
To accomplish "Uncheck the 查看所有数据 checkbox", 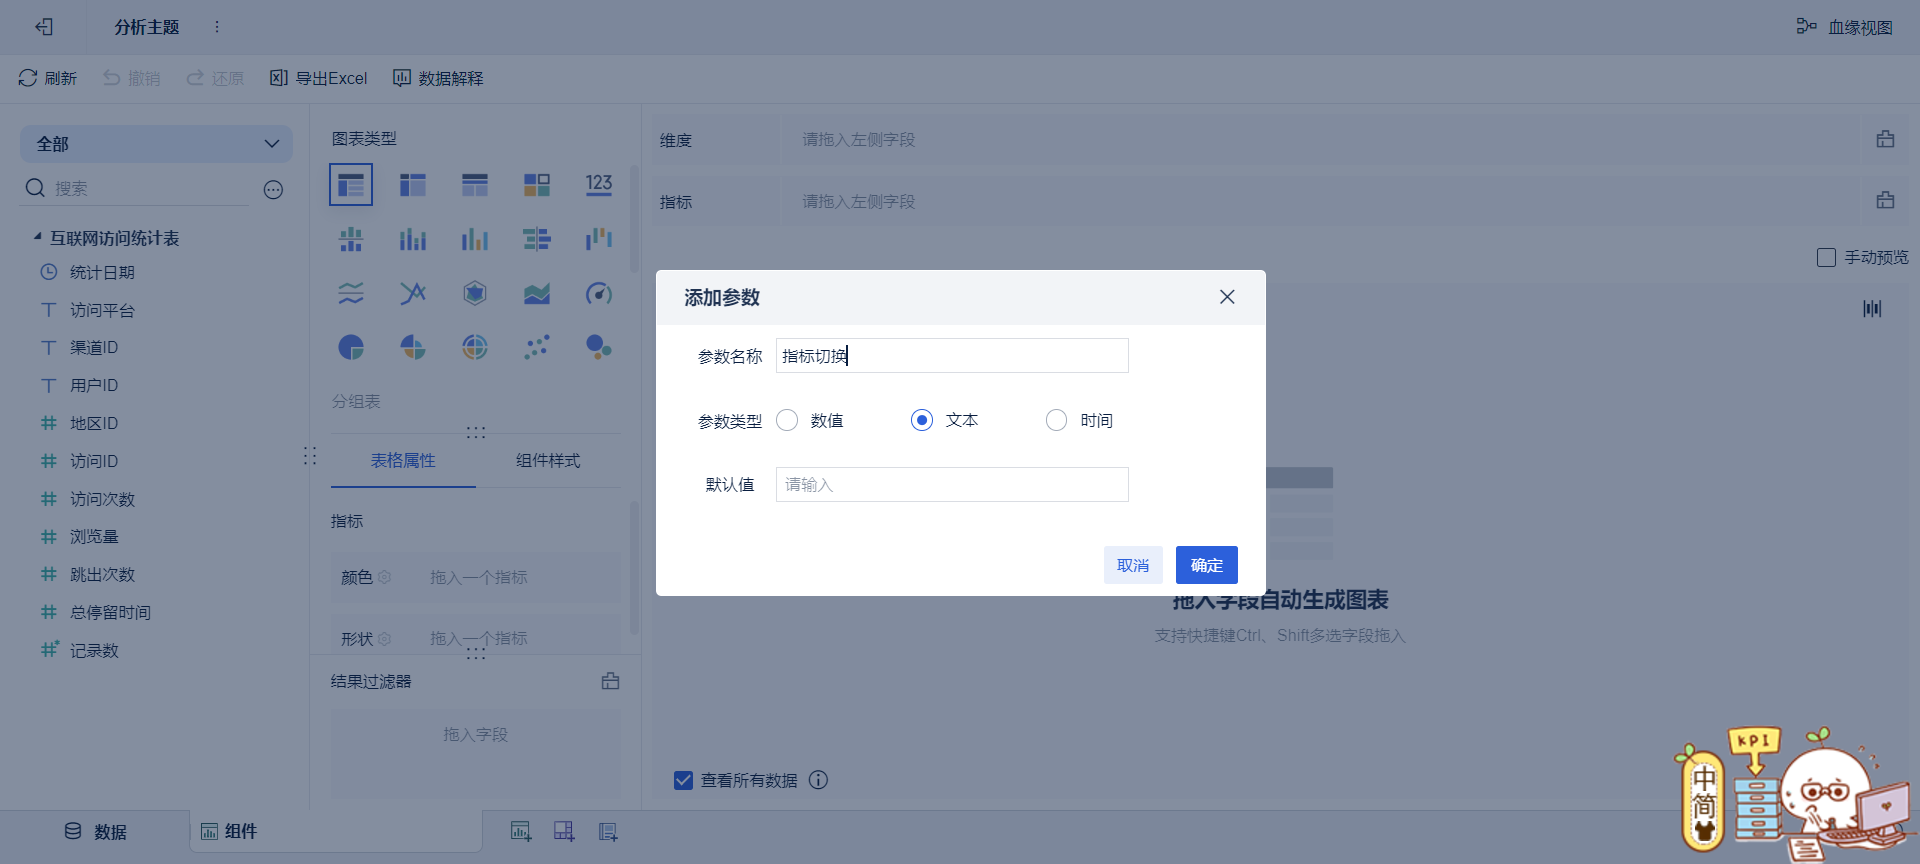I will tap(683, 780).
